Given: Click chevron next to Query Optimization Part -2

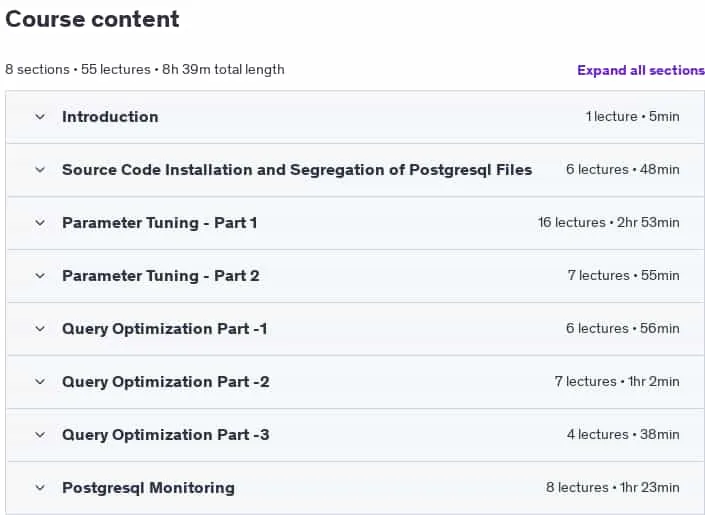Looking at the screenshot, I should click(40, 382).
